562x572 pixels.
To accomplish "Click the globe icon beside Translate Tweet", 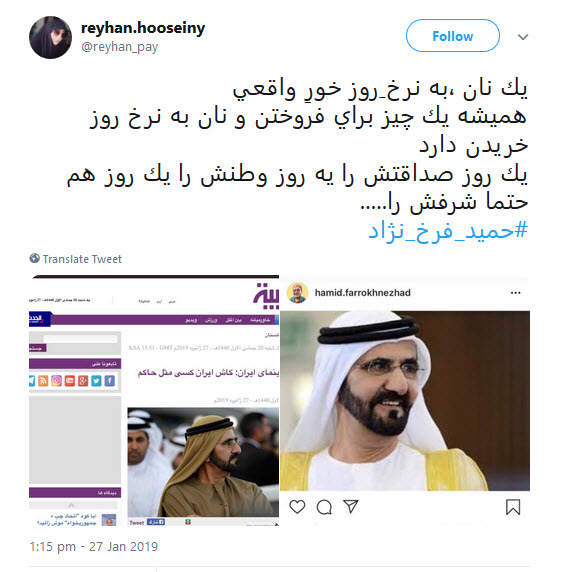I will (35, 258).
